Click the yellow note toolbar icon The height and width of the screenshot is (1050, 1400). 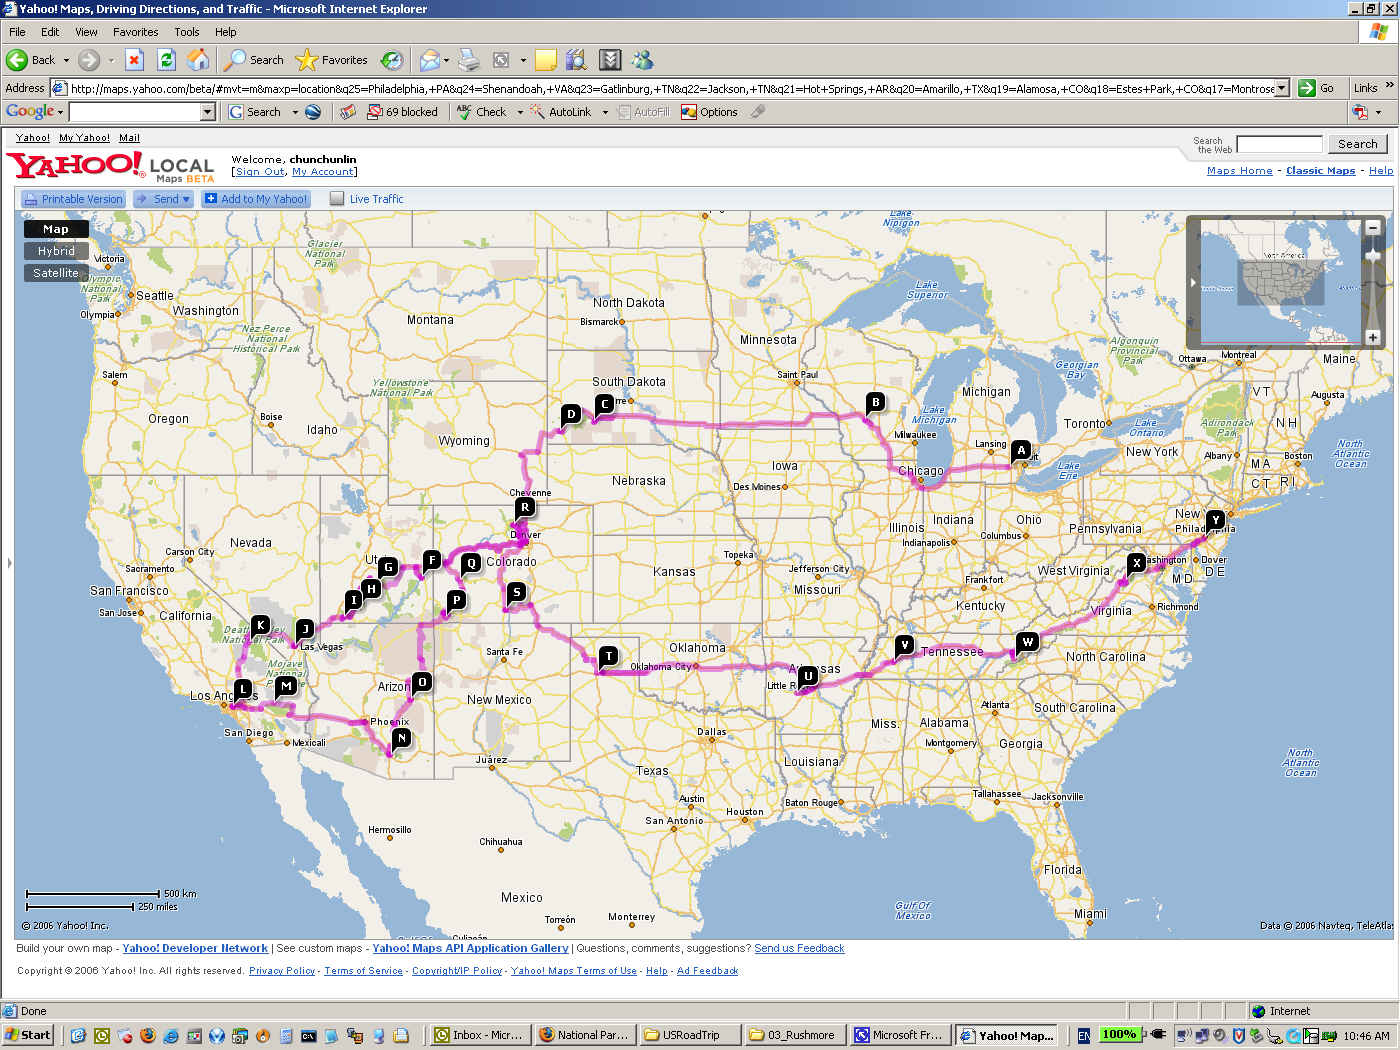pos(546,60)
